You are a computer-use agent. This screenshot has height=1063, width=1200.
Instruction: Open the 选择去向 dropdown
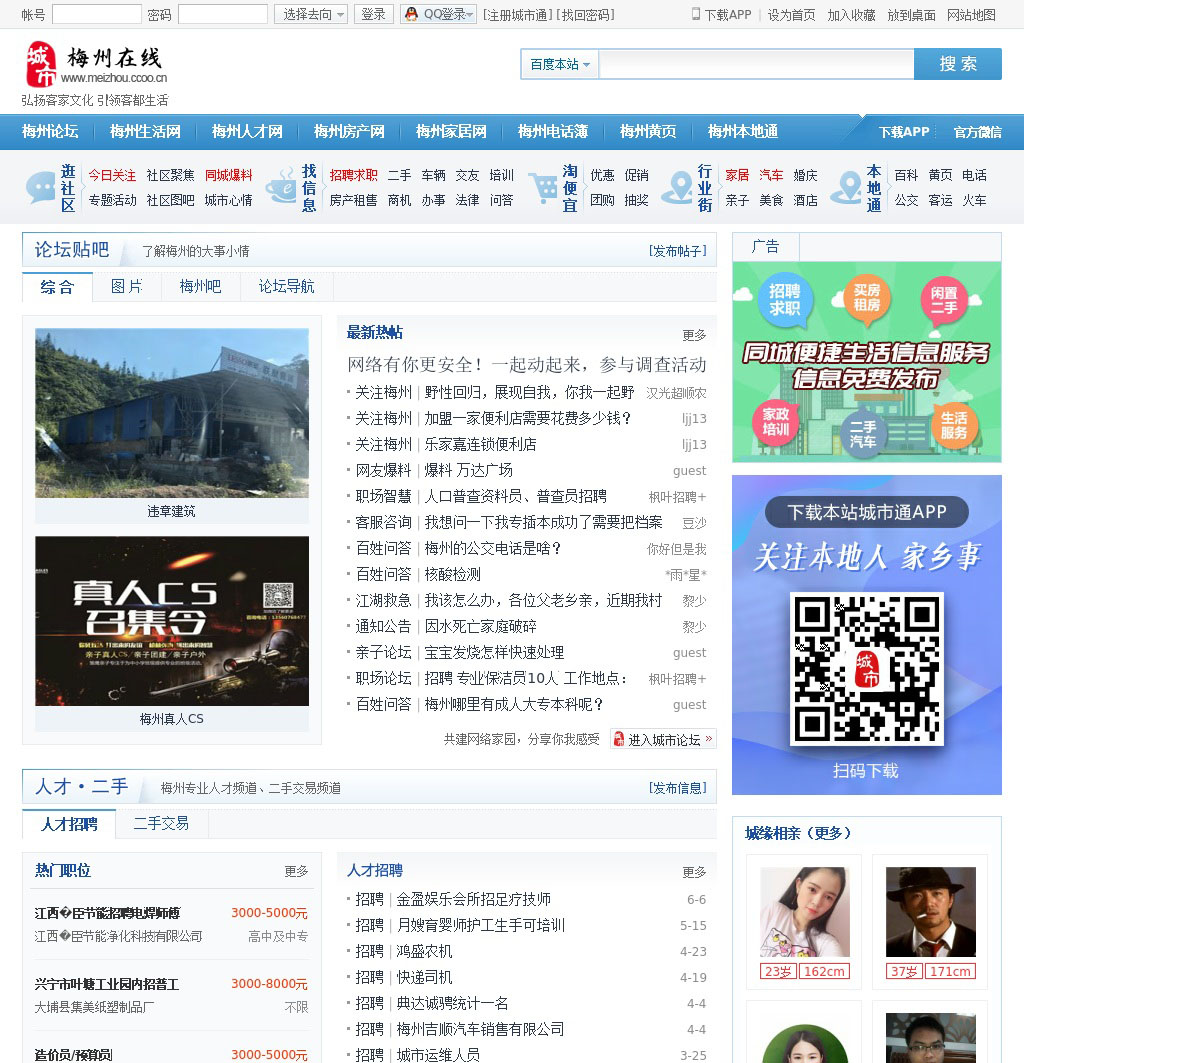[x=311, y=14]
